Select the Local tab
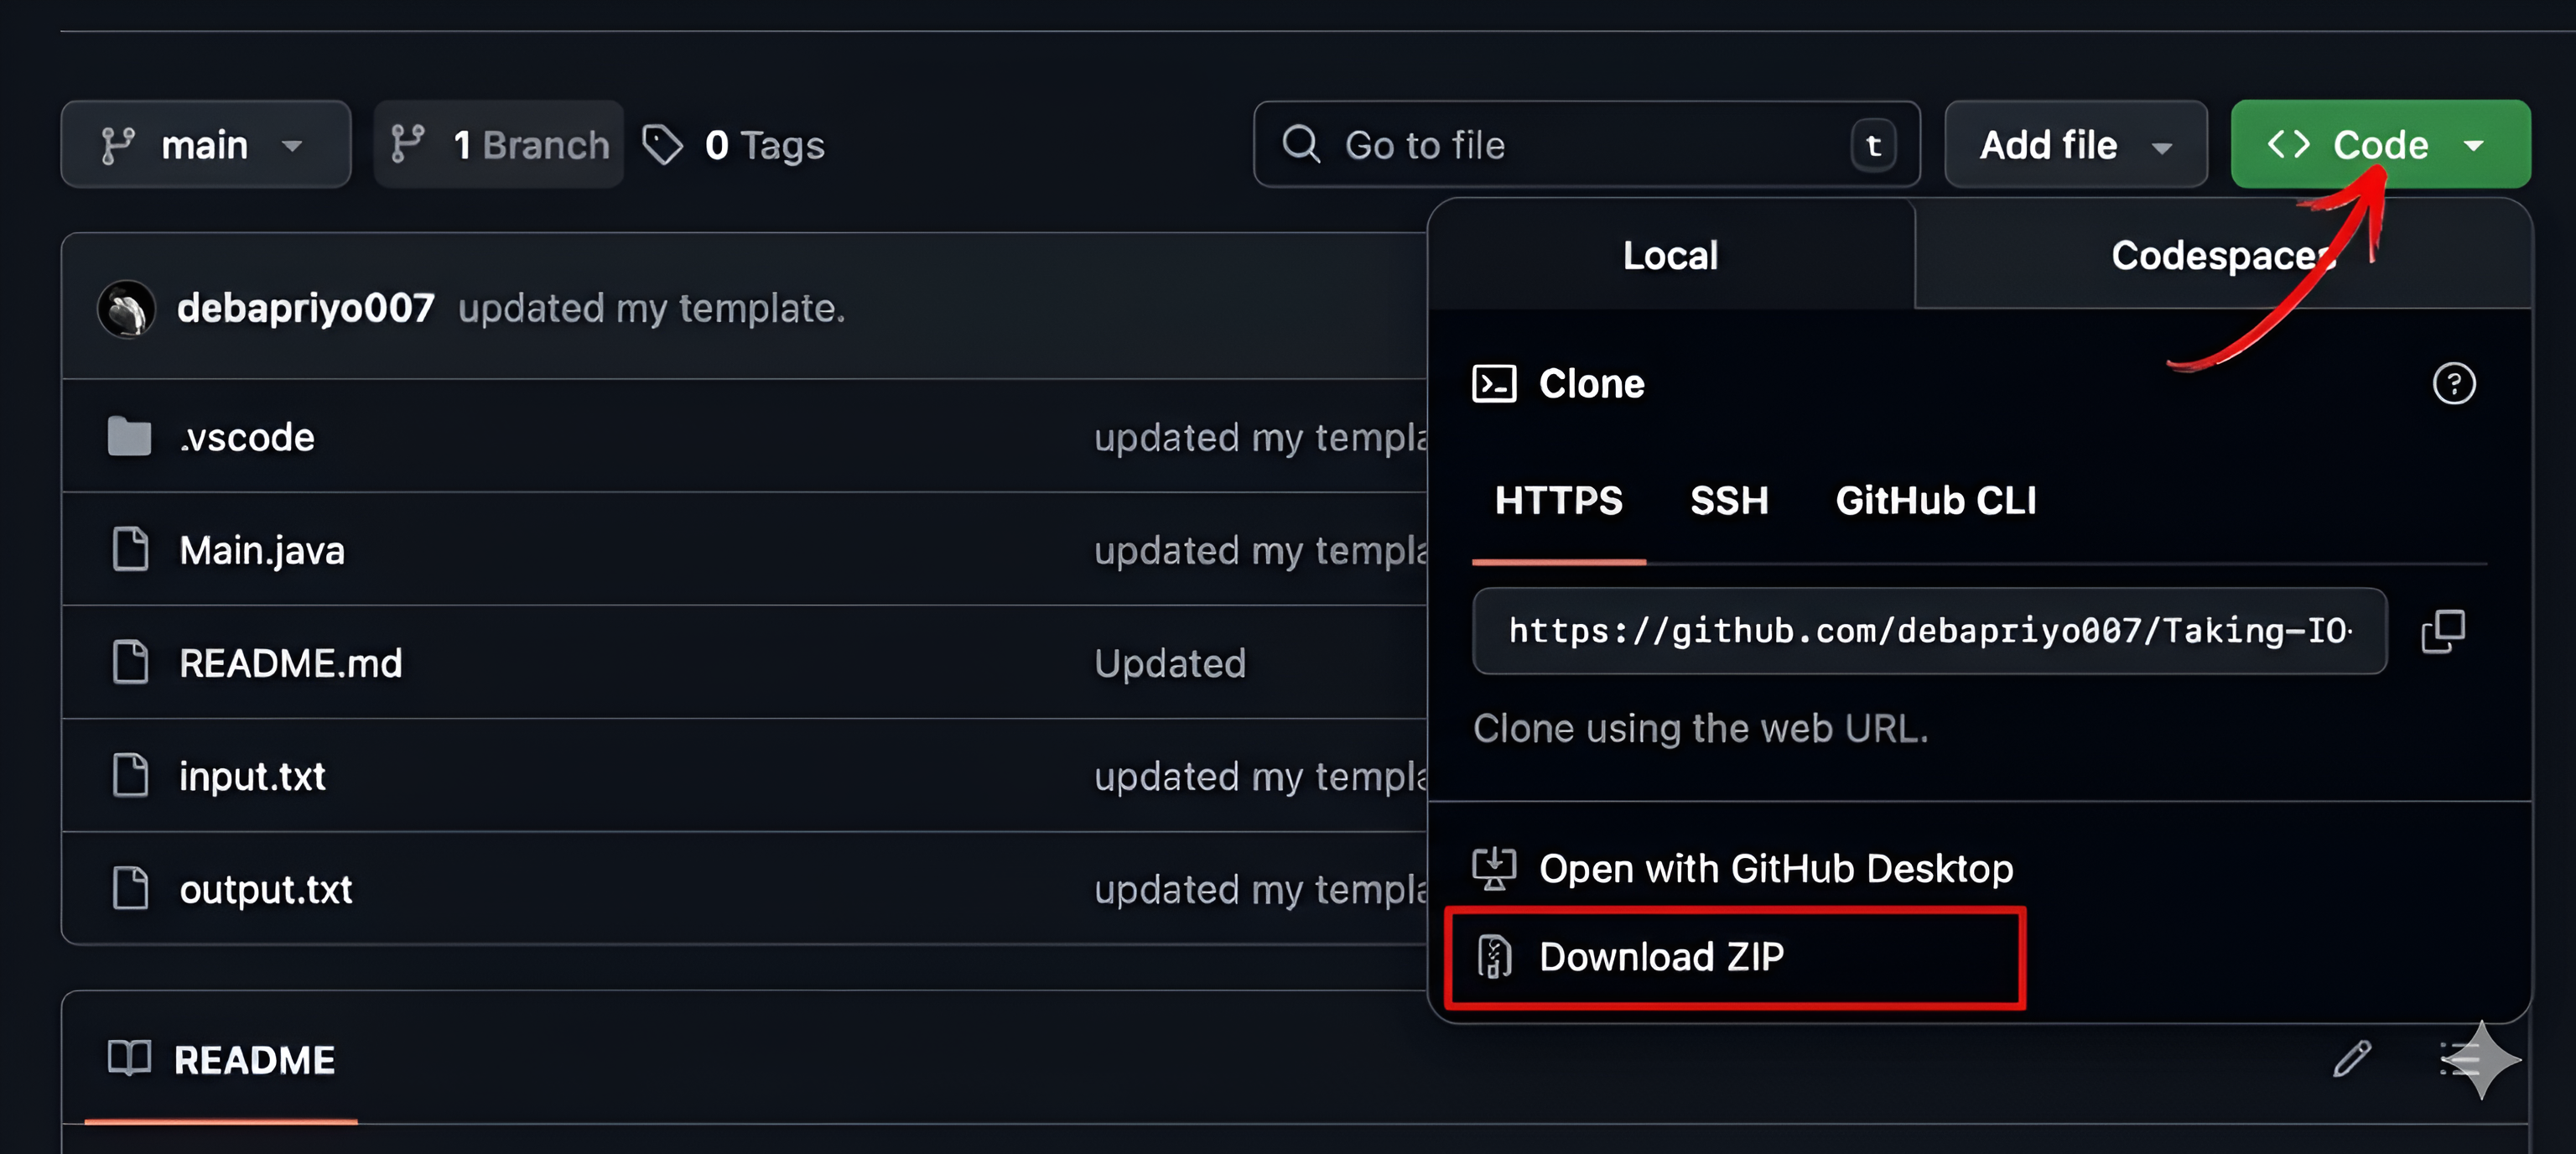 click(x=1670, y=256)
